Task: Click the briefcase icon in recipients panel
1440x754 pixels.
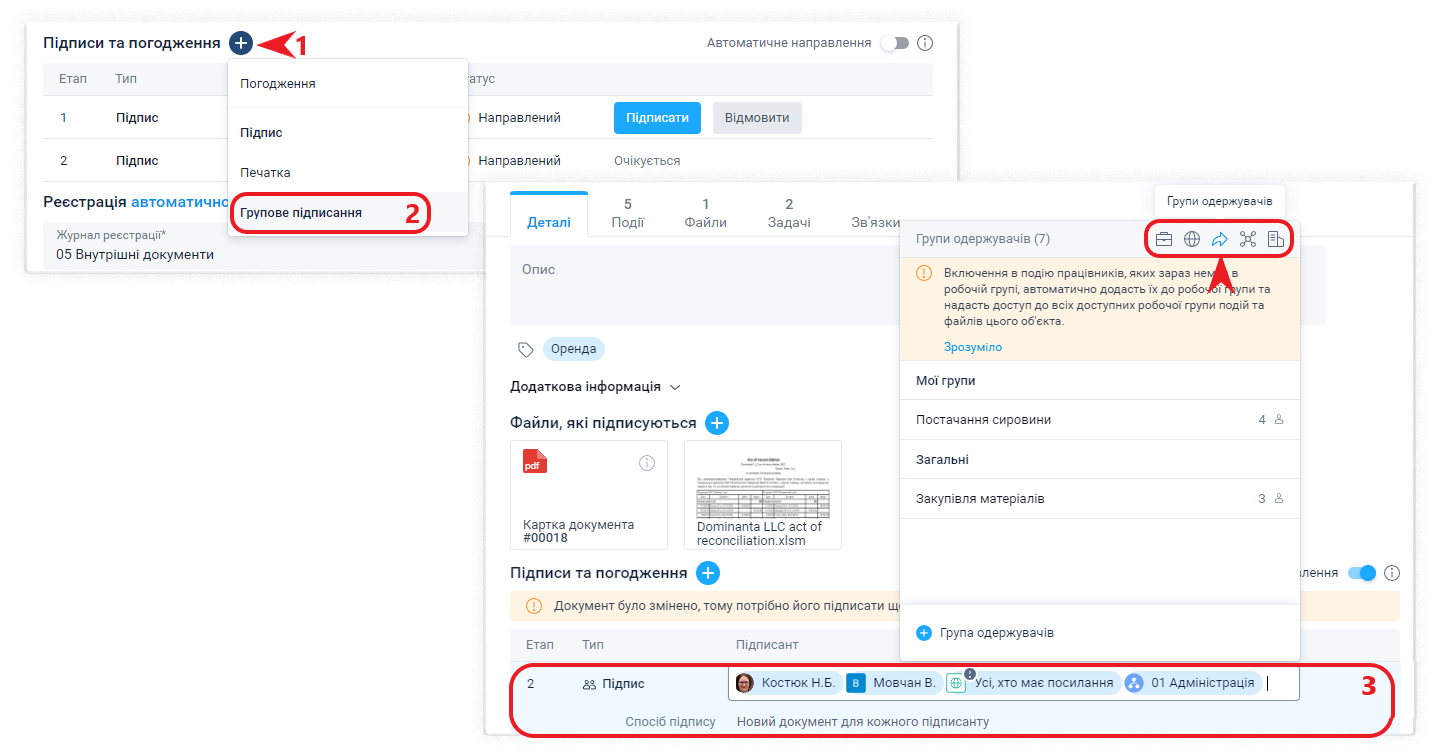Action: pyautogui.click(x=1164, y=239)
